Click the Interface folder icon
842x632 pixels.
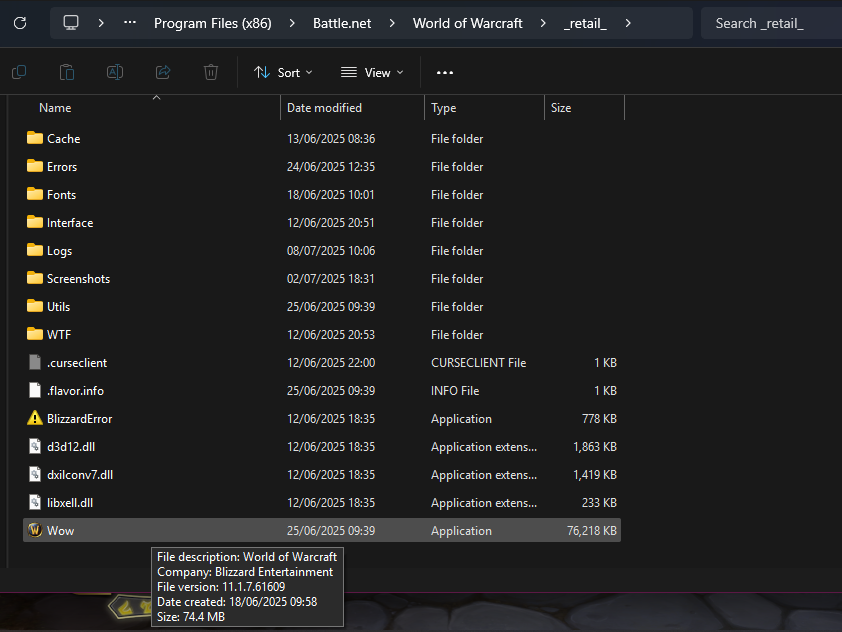35,222
